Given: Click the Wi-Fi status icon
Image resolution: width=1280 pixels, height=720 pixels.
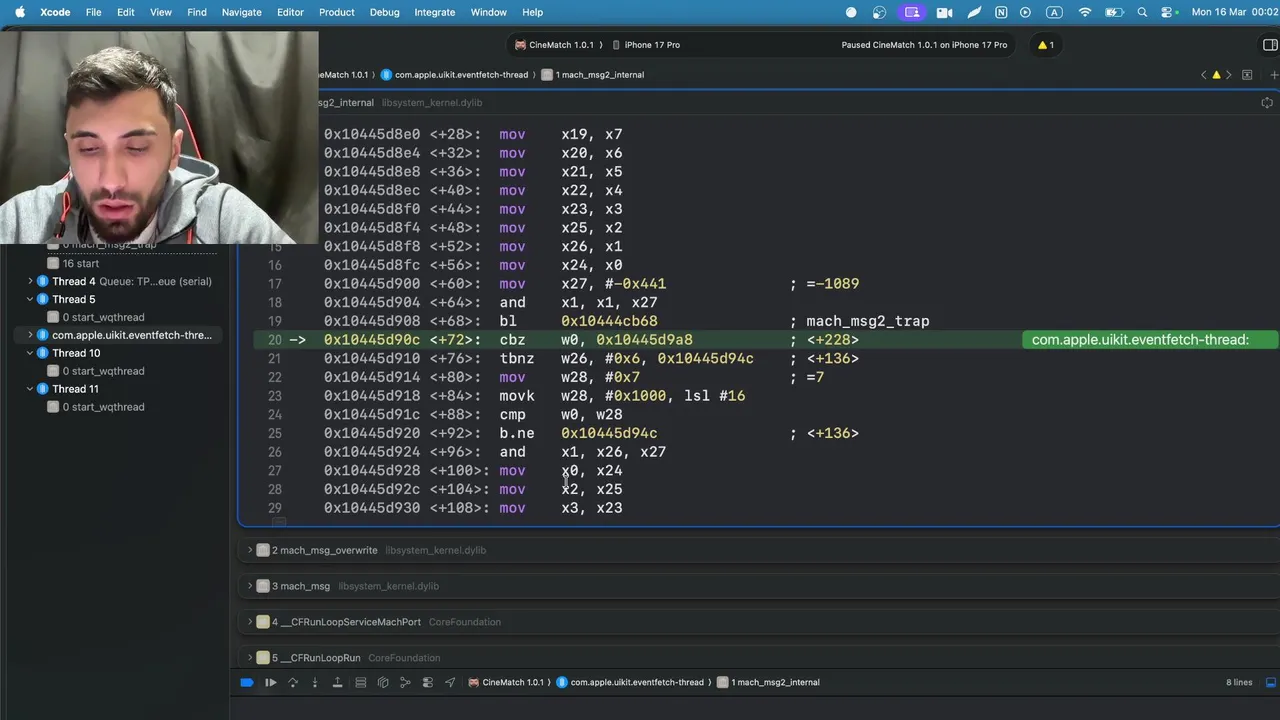Looking at the screenshot, I should [x=1085, y=12].
